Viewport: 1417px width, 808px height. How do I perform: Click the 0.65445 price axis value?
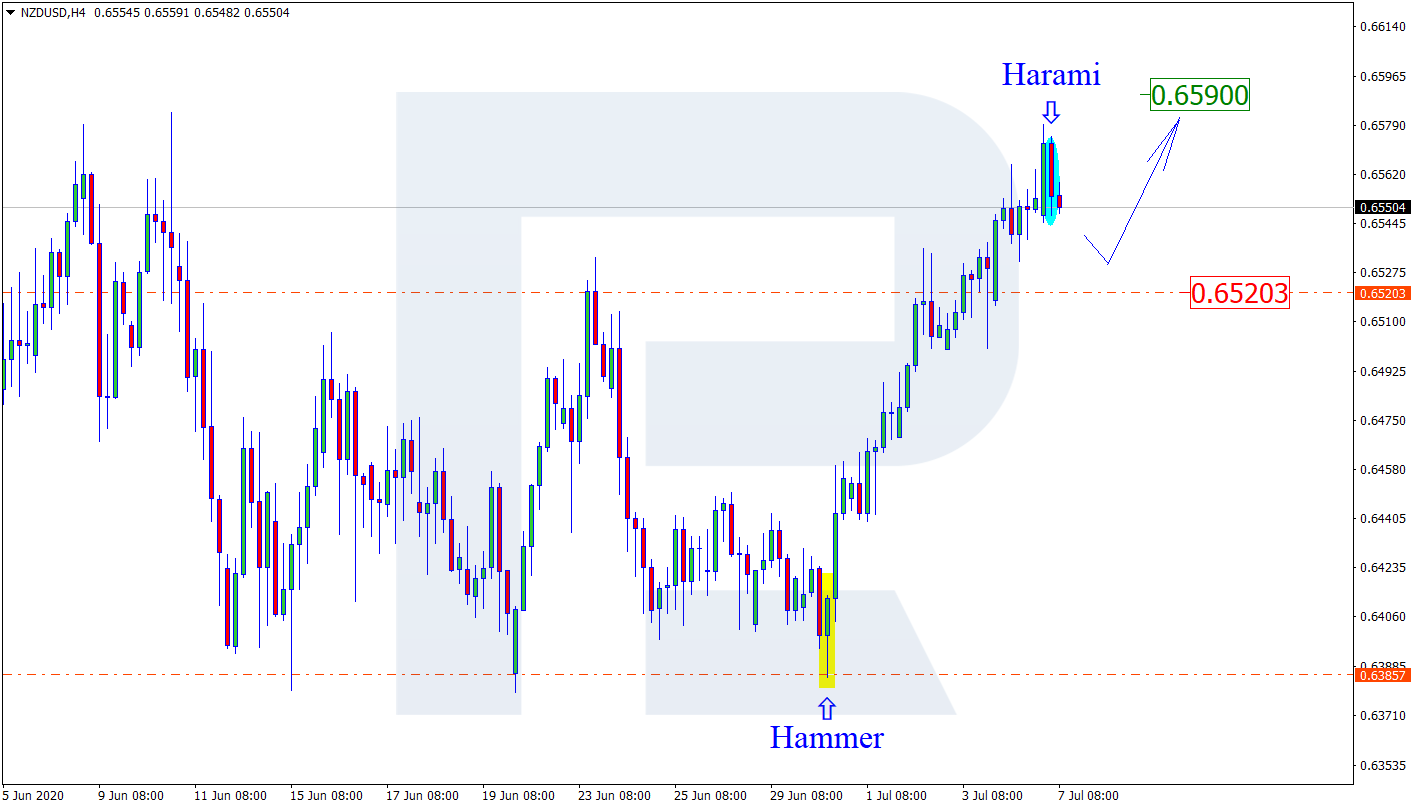point(1384,223)
